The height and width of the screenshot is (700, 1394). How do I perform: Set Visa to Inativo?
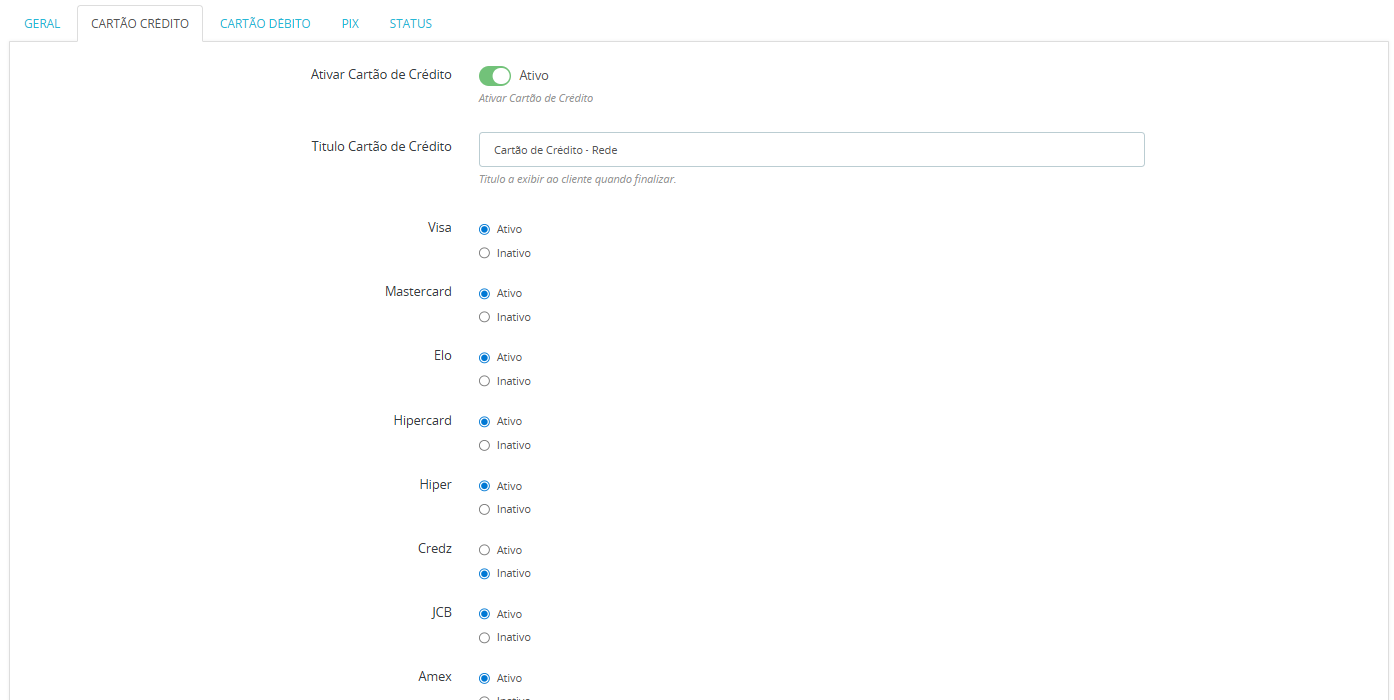485,253
